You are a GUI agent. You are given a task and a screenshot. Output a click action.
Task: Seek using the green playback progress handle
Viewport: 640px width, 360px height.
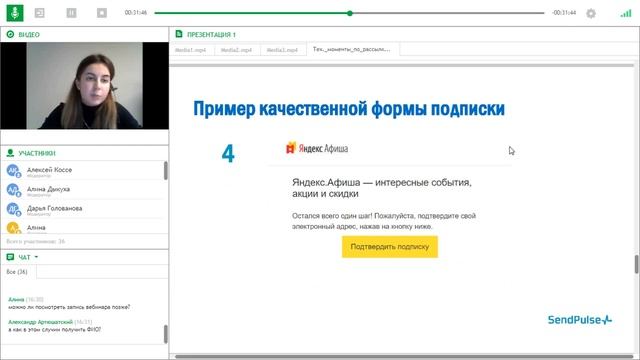(350, 13)
